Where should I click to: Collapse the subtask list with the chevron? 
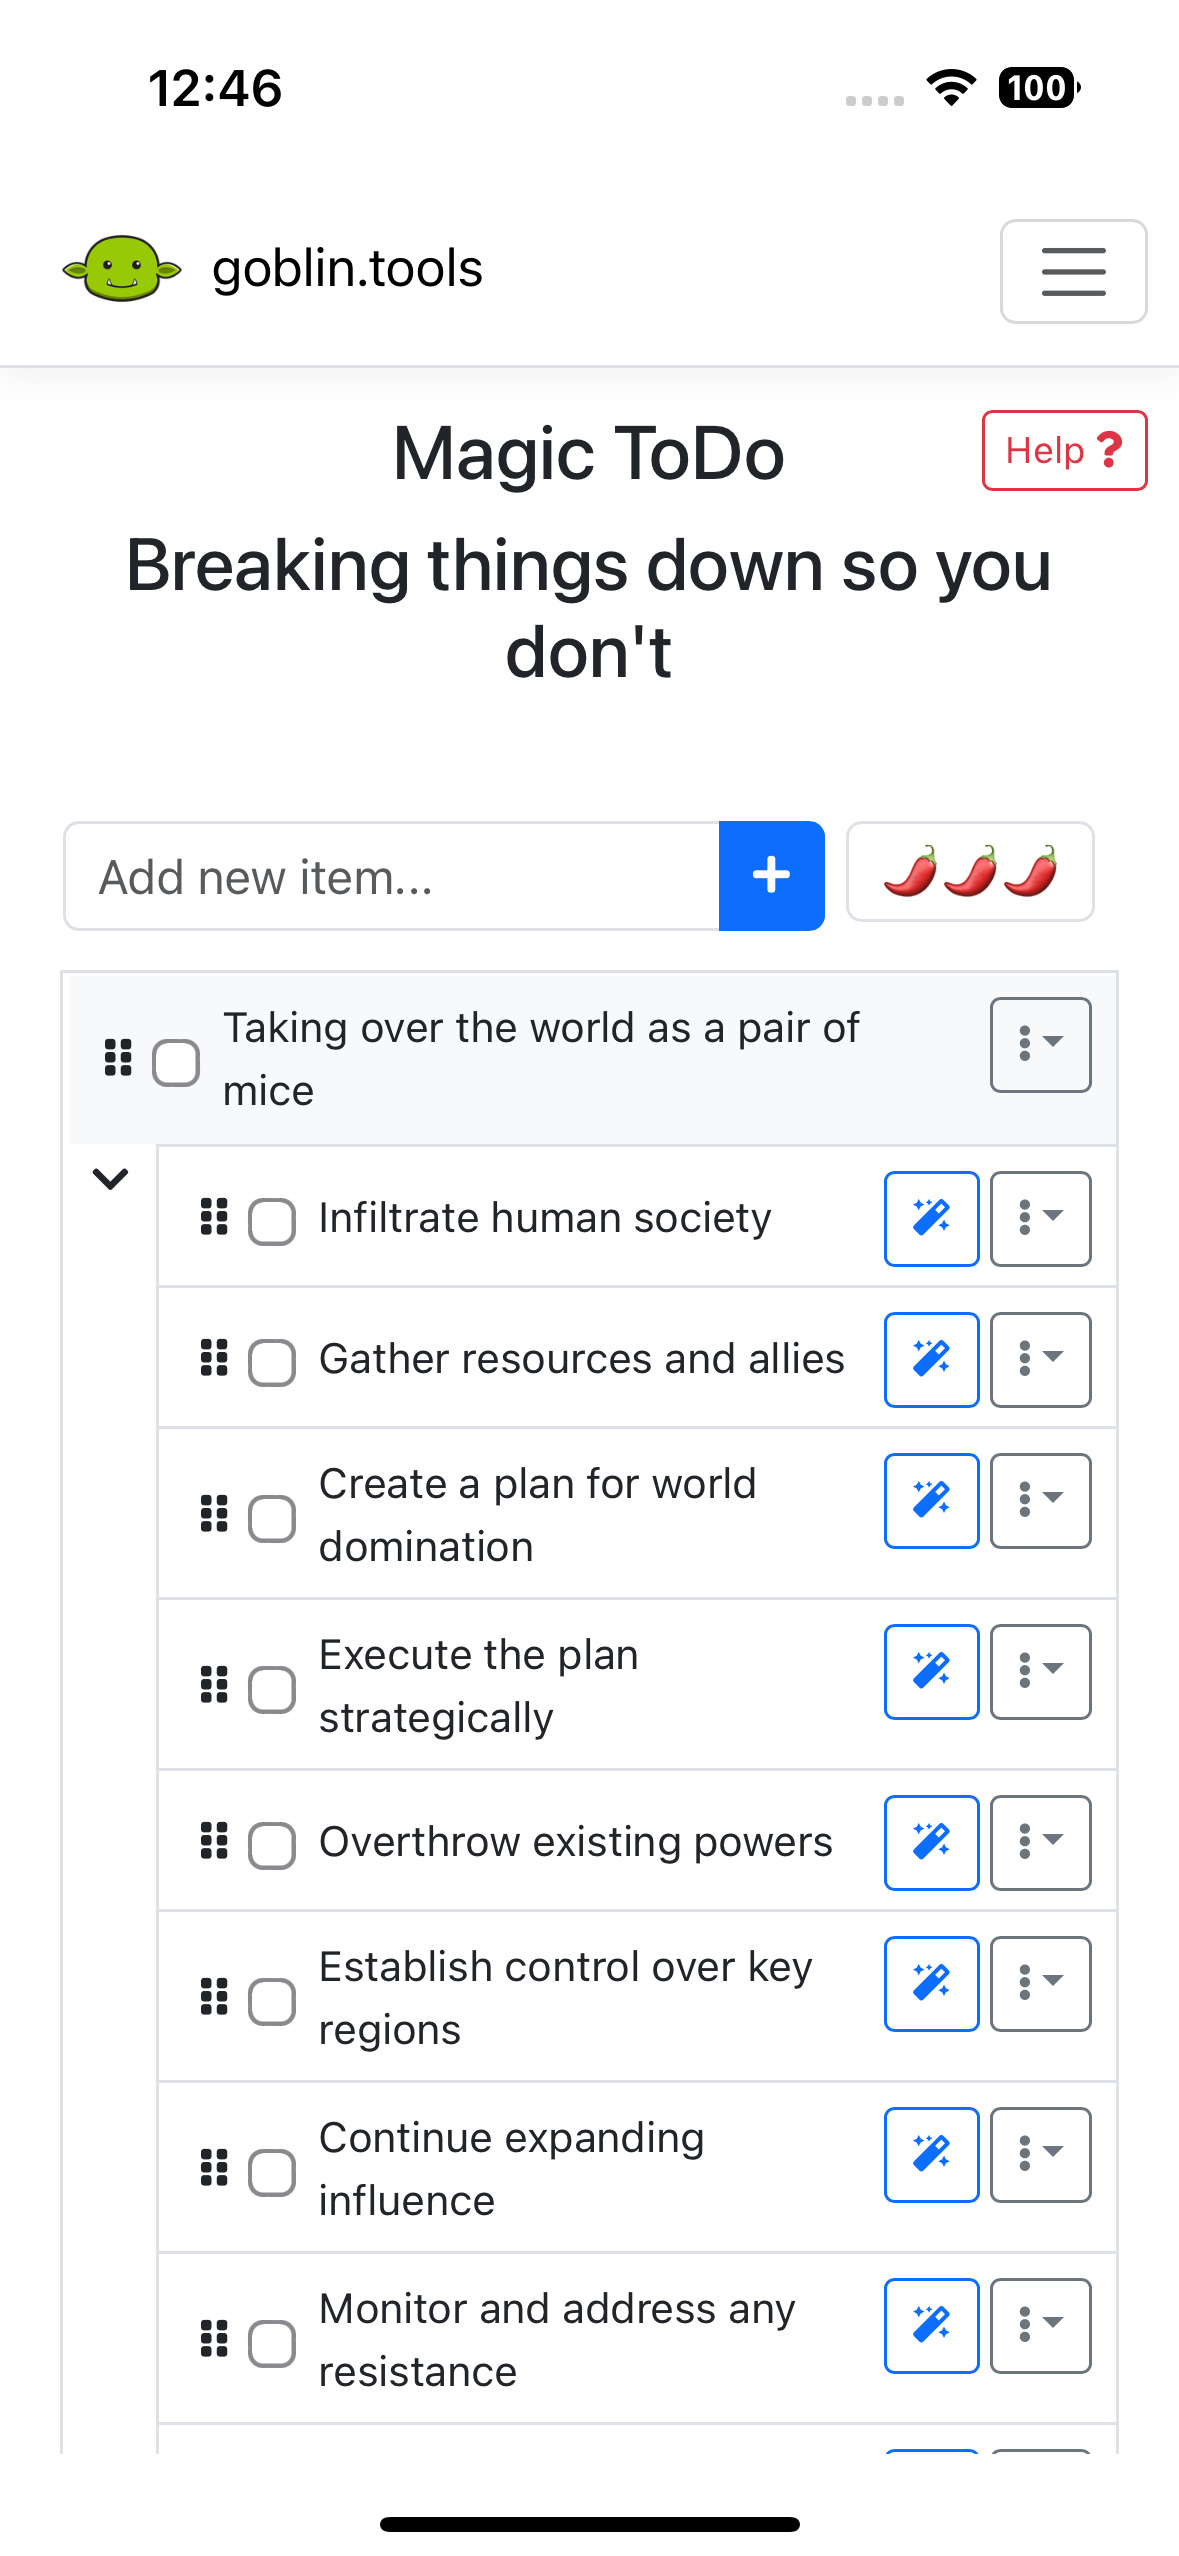110,1178
